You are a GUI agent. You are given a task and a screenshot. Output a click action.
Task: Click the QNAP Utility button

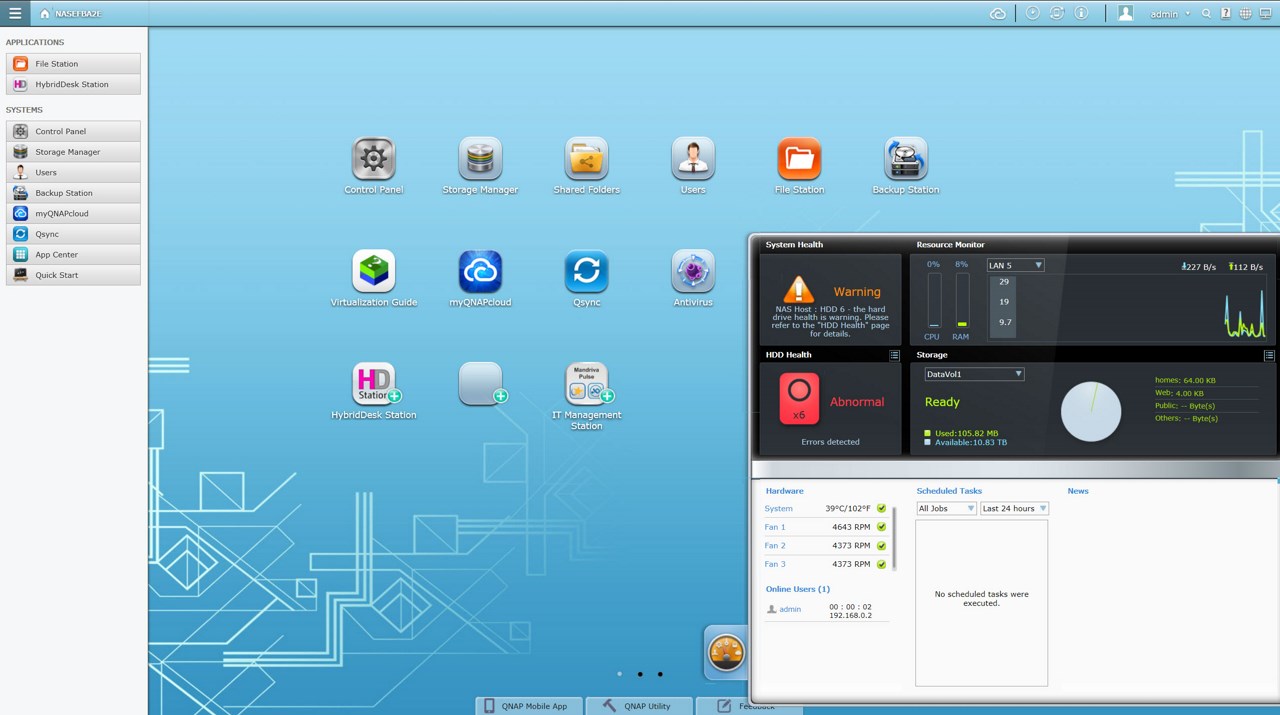tap(639, 705)
